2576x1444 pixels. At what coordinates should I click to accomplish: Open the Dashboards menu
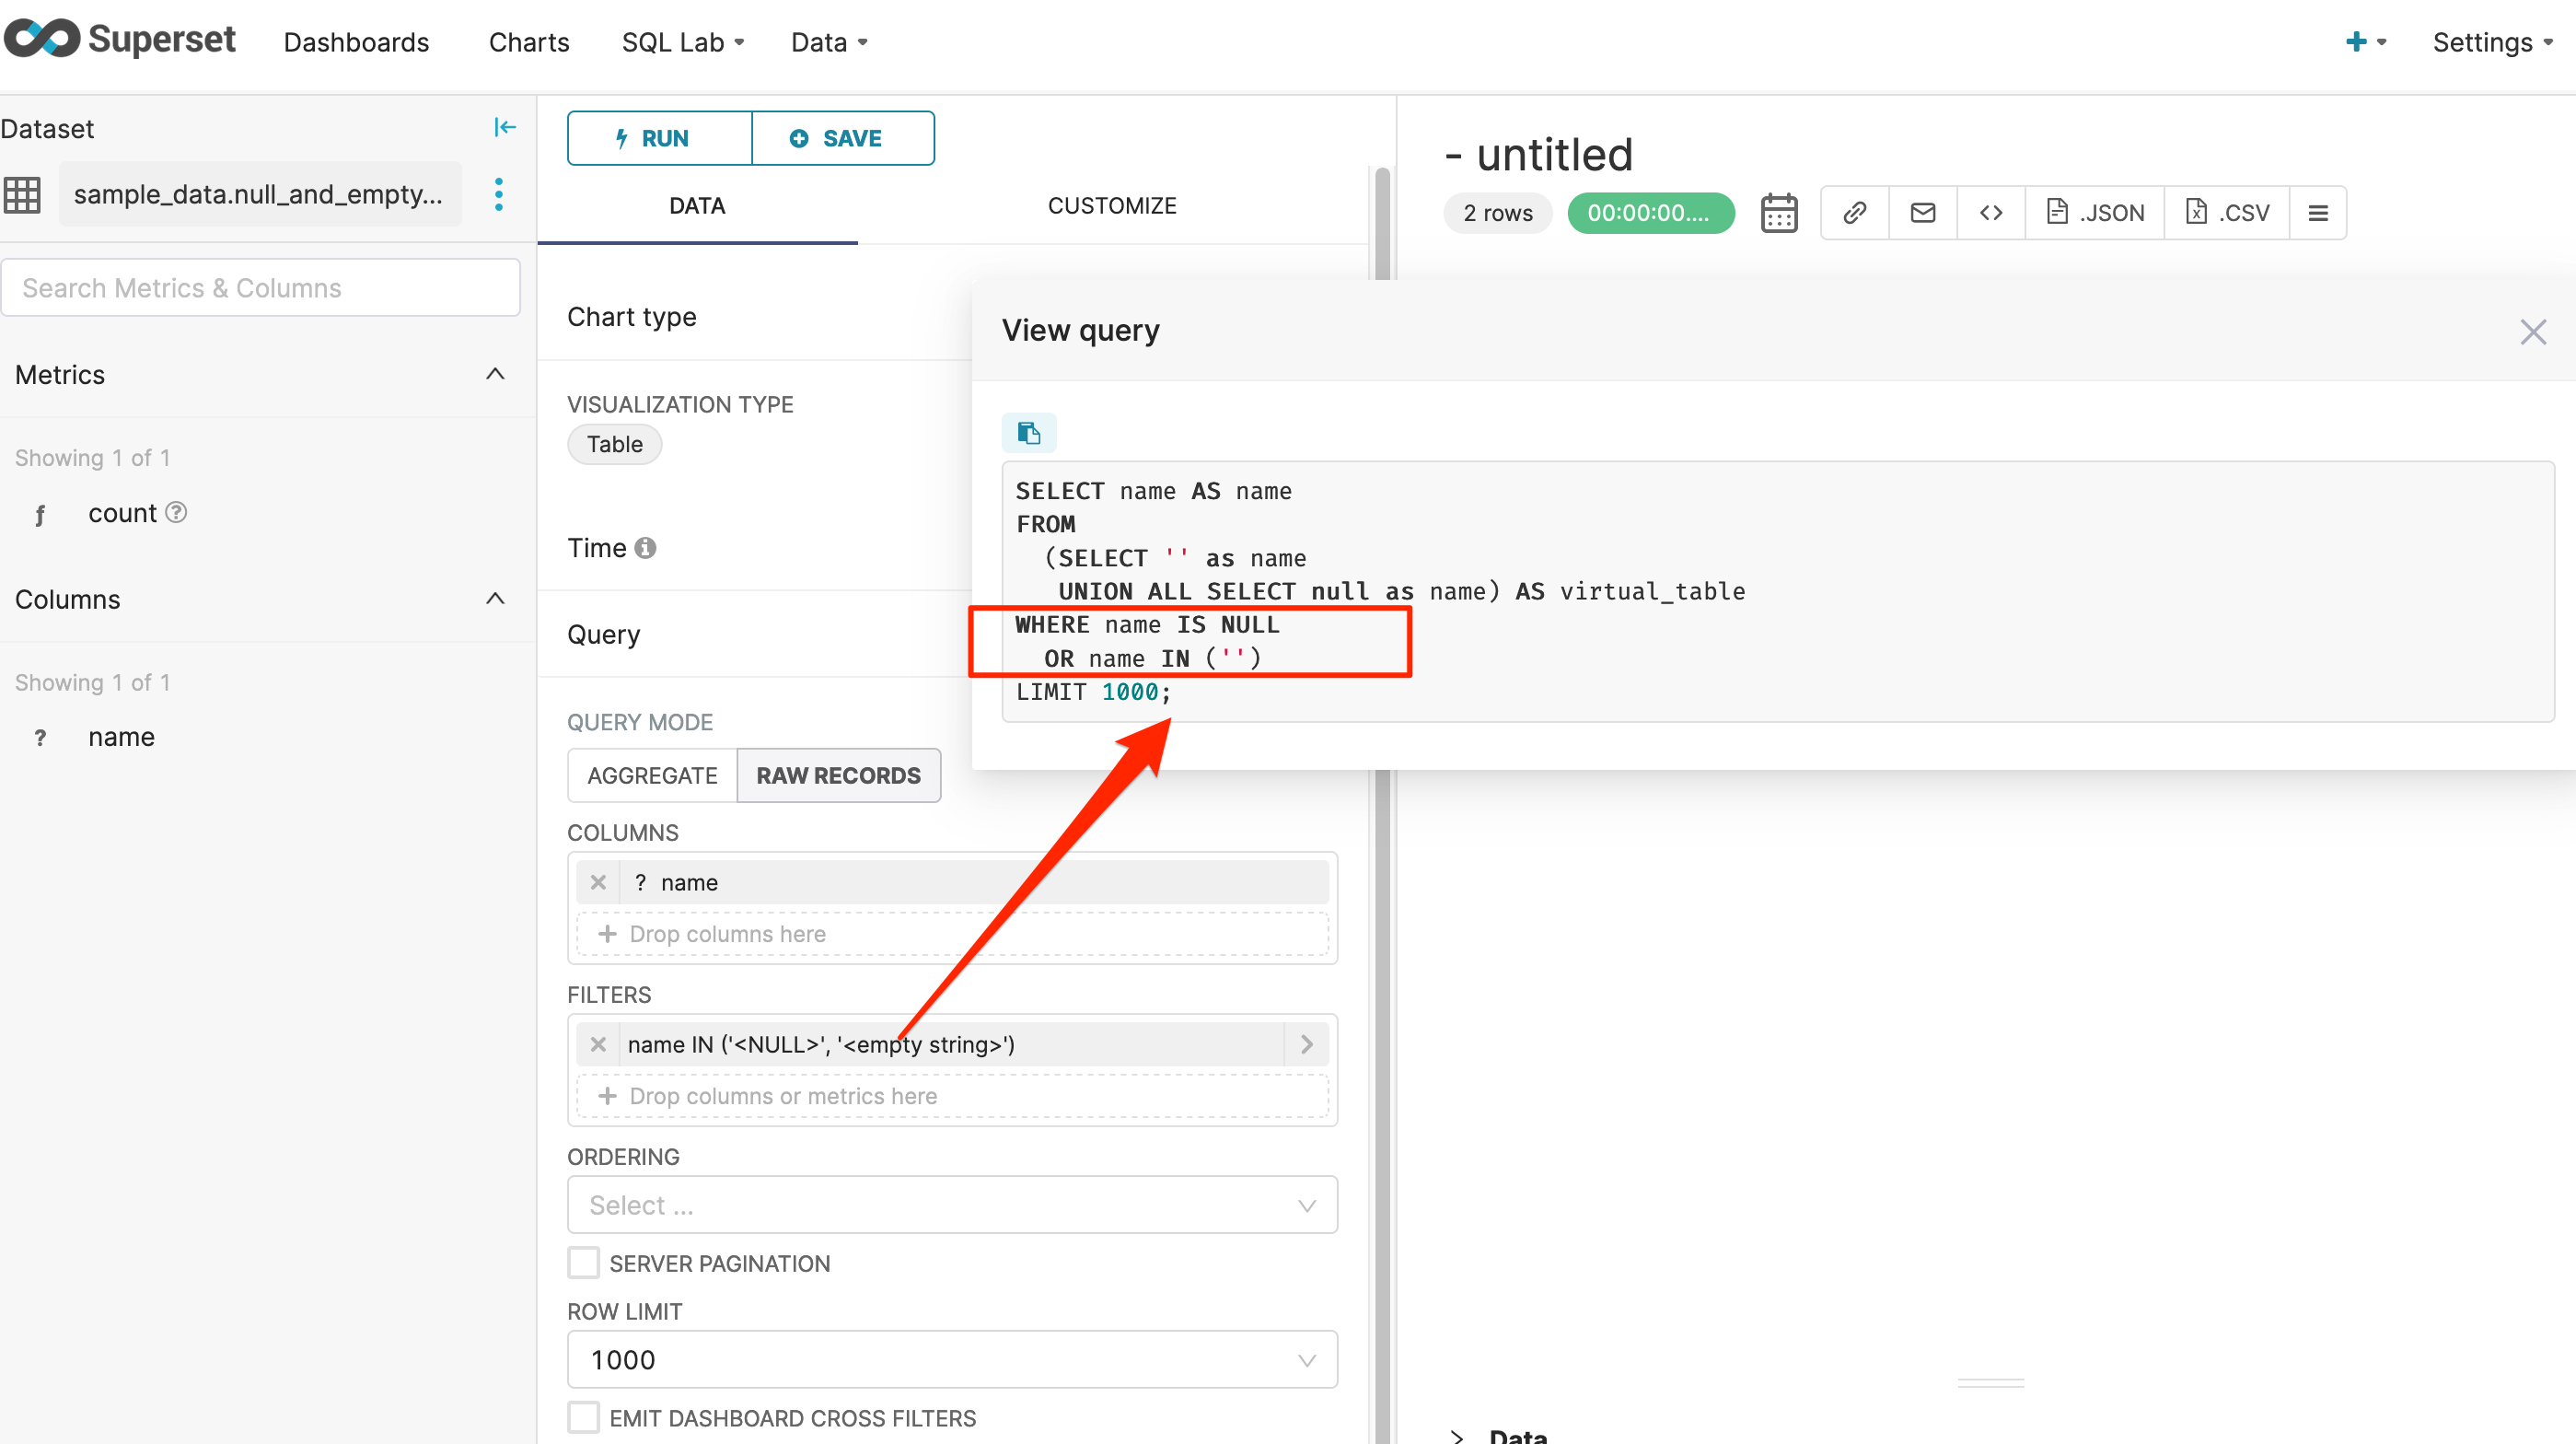[x=356, y=42]
